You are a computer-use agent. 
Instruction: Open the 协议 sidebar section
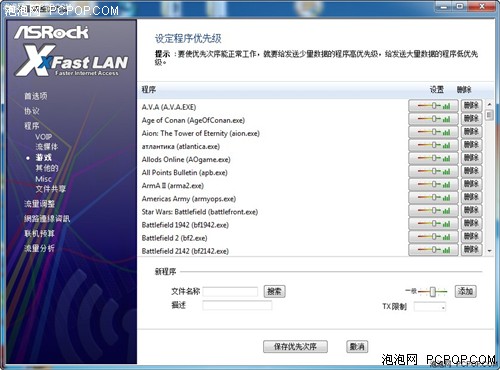point(32,111)
